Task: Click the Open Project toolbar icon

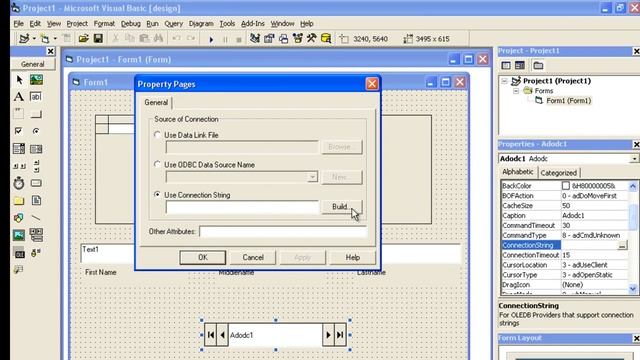Action: tap(84, 39)
